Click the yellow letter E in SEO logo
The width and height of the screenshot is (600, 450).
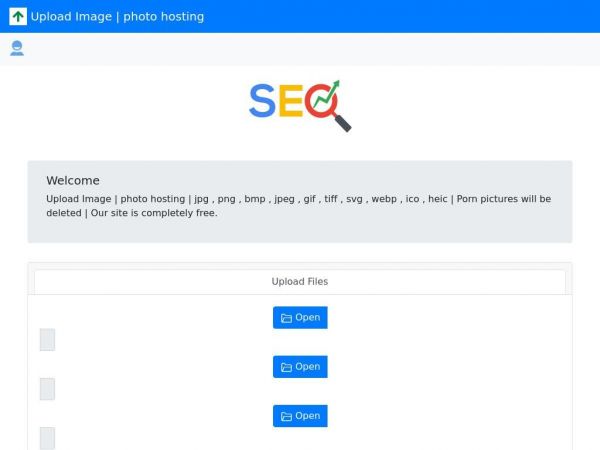click(x=290, y=101)
